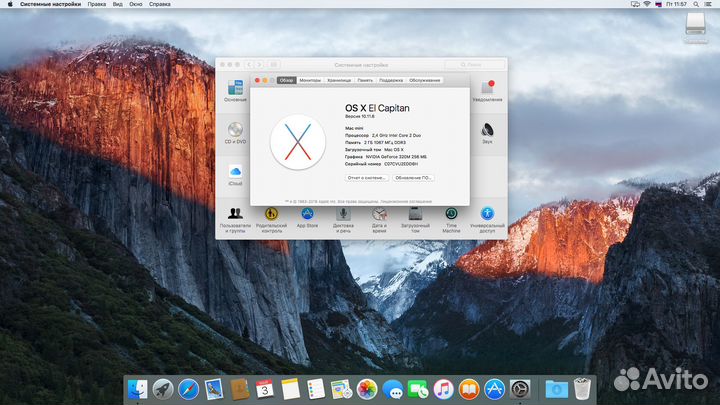Open the Справка menu
The width and height of the screenshot is (720, 405).
click(160, 4)
